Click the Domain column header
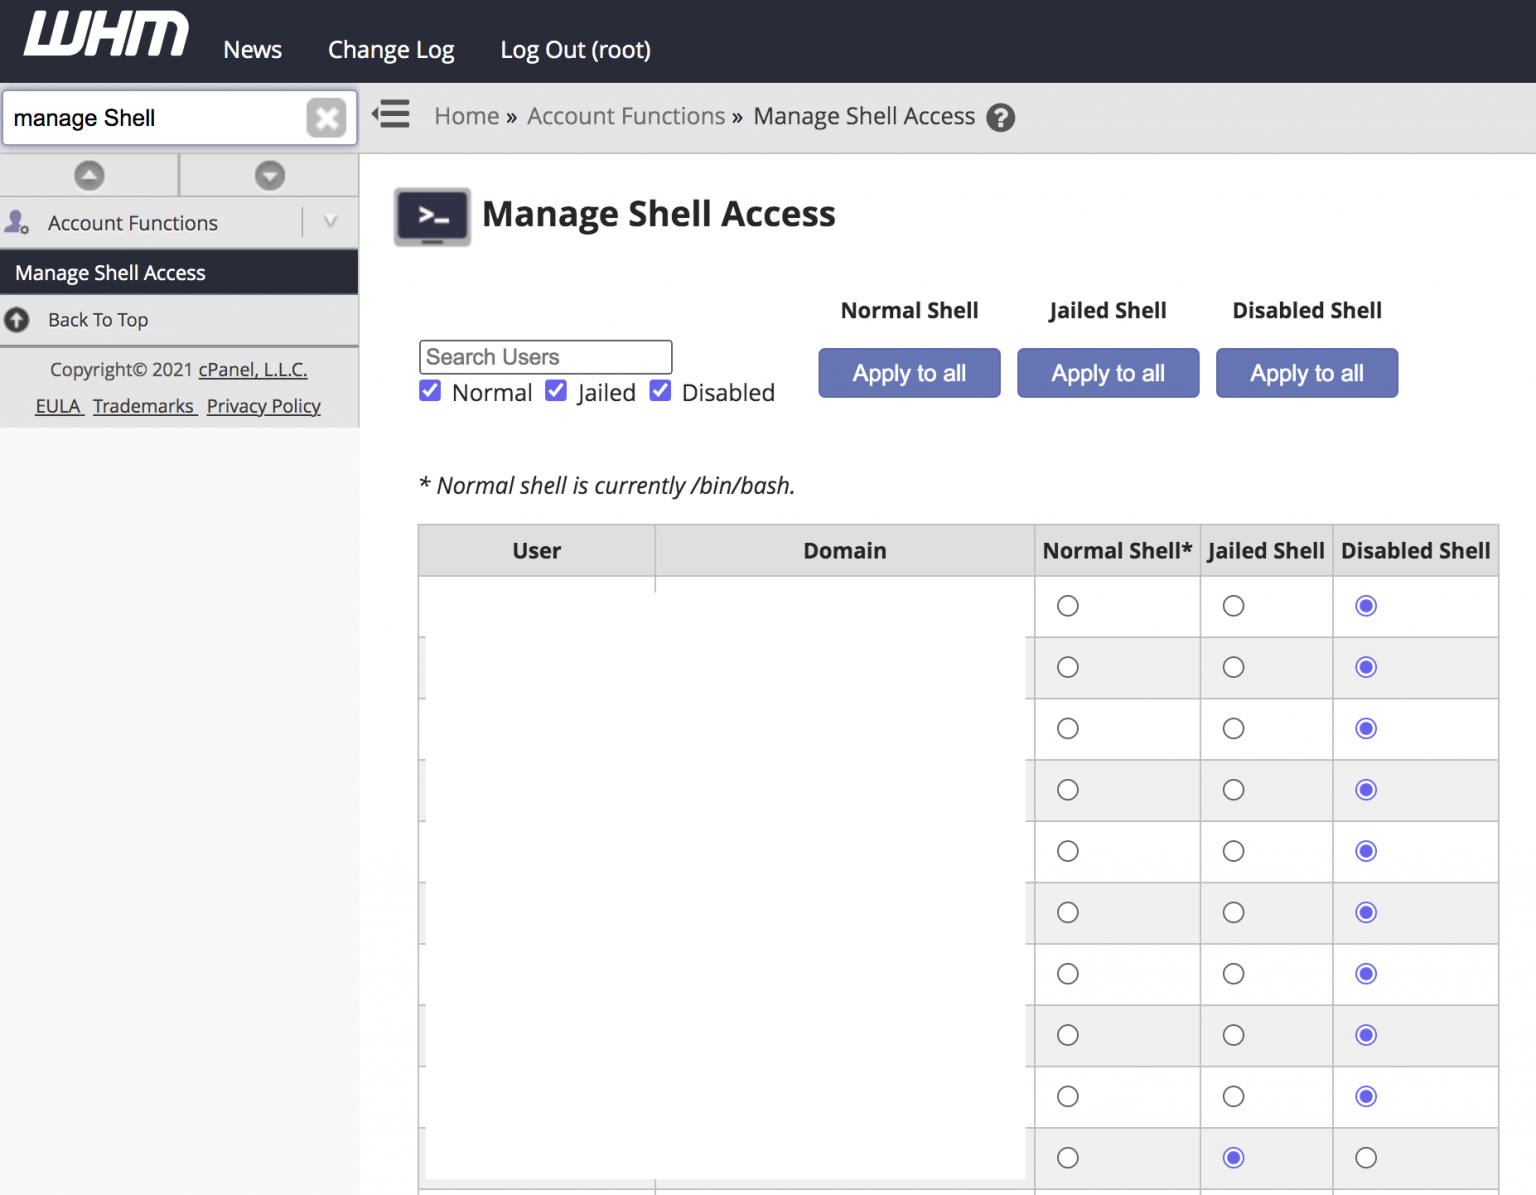The height and width of the screenshot is (1195, 1536). [845, 551]
